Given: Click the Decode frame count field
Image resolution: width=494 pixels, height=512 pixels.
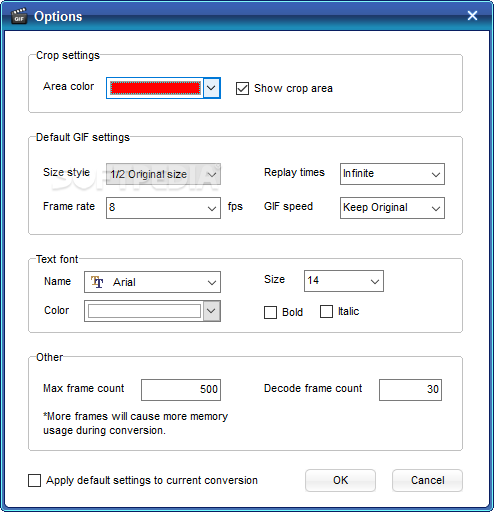Looking at the screenshot, I should coord(410,390).
